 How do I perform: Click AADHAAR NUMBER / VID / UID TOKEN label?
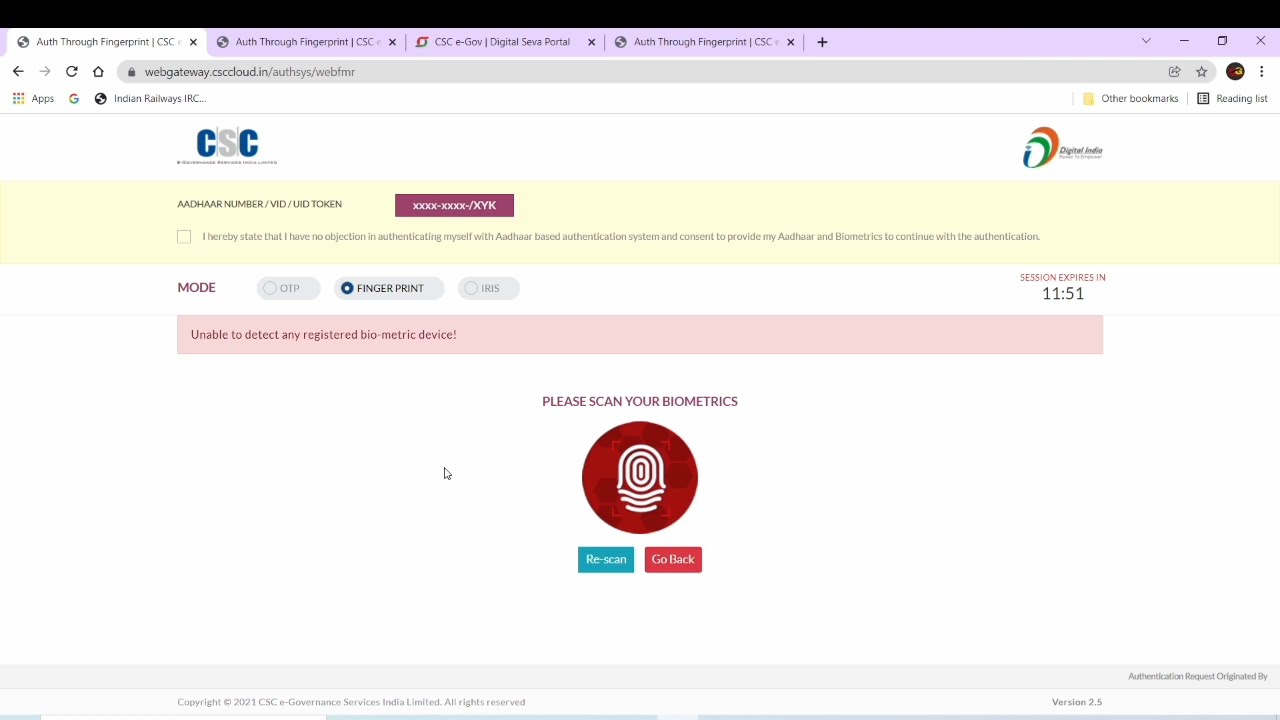pyautogui.click(x=260, y=204)
